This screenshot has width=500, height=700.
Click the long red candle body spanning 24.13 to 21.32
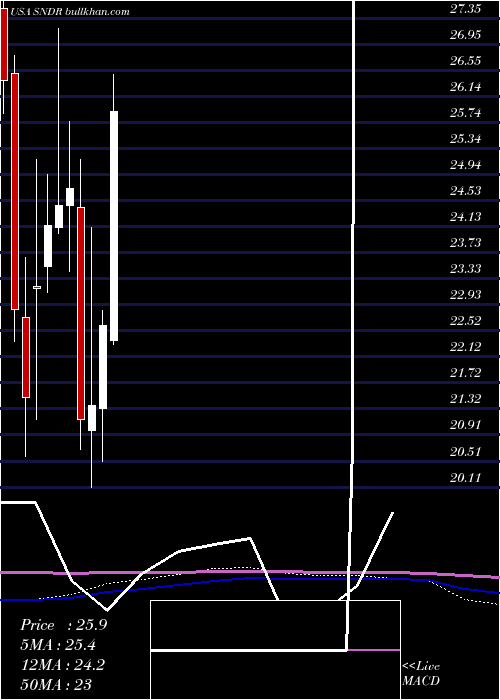[81, 313]
